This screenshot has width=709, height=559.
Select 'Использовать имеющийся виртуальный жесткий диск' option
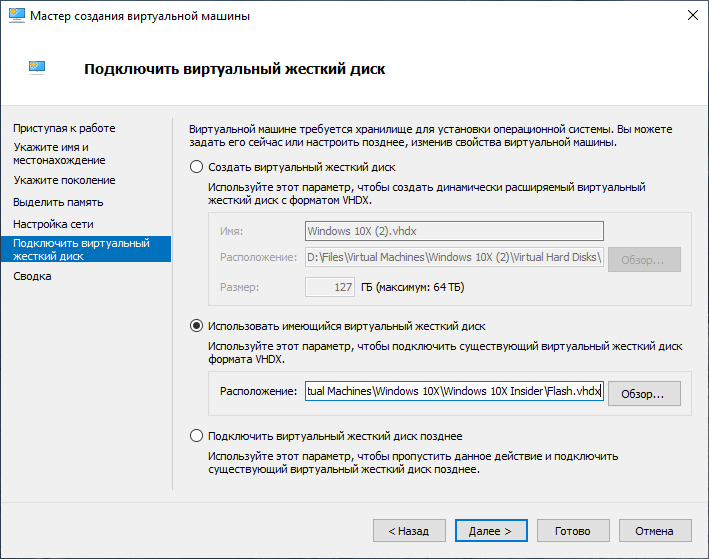coord(196,326)
